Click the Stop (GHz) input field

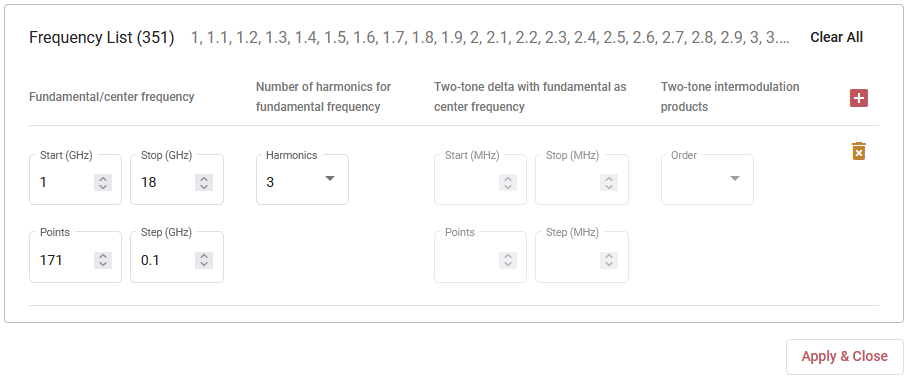[x=177, y=180]
